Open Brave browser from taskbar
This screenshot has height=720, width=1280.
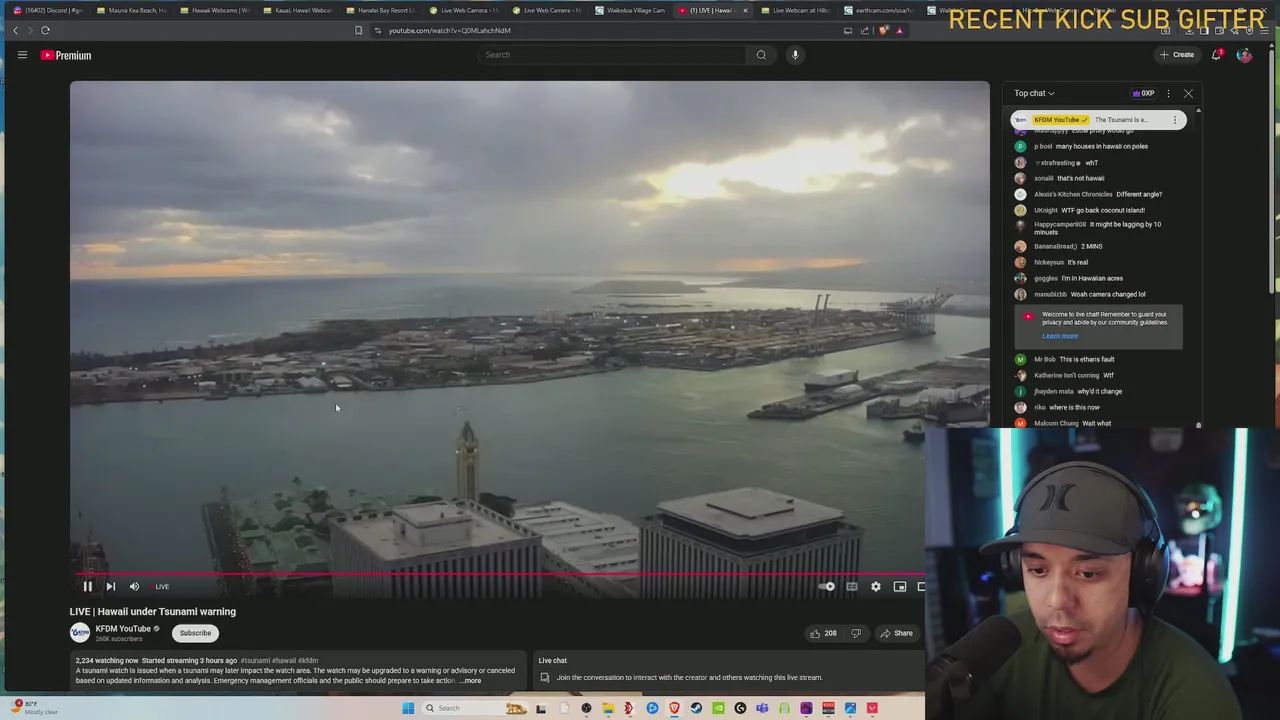(674, 708)
